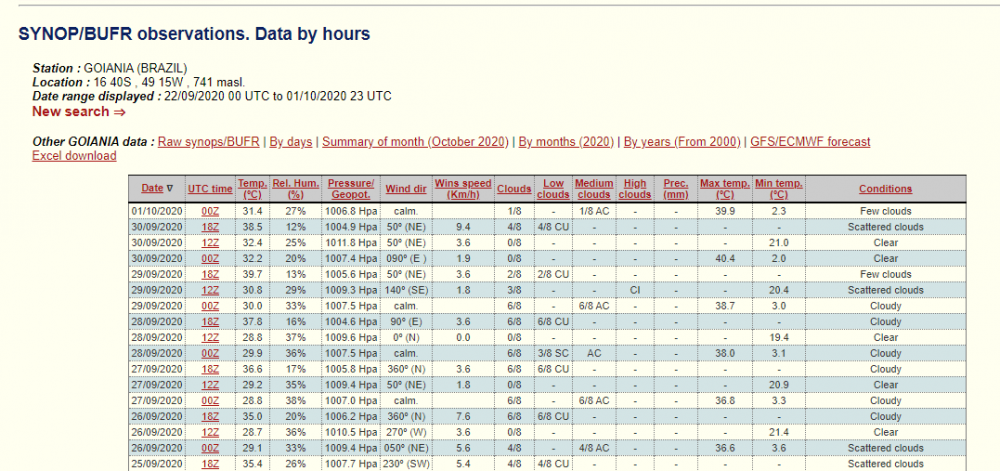
Task: Open Summary of month (October 2020)
Action: click(415, 142)
